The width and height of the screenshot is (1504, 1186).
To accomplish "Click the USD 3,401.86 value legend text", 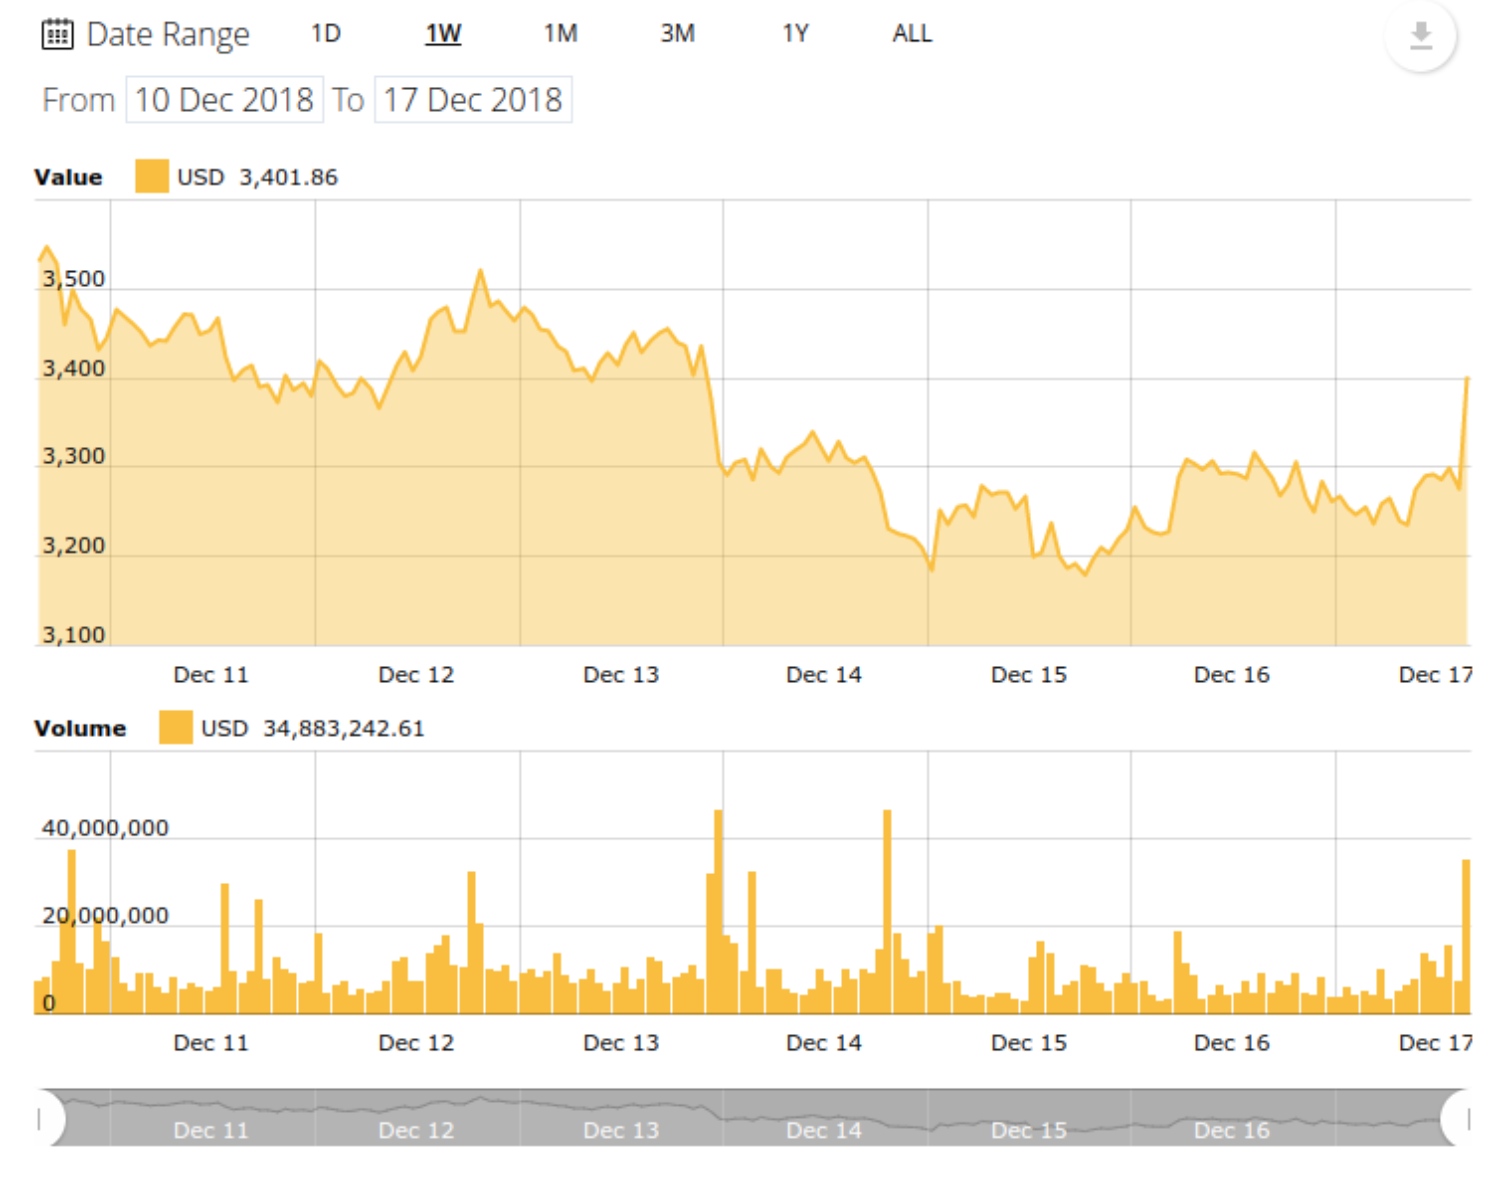I will point(257,177).
